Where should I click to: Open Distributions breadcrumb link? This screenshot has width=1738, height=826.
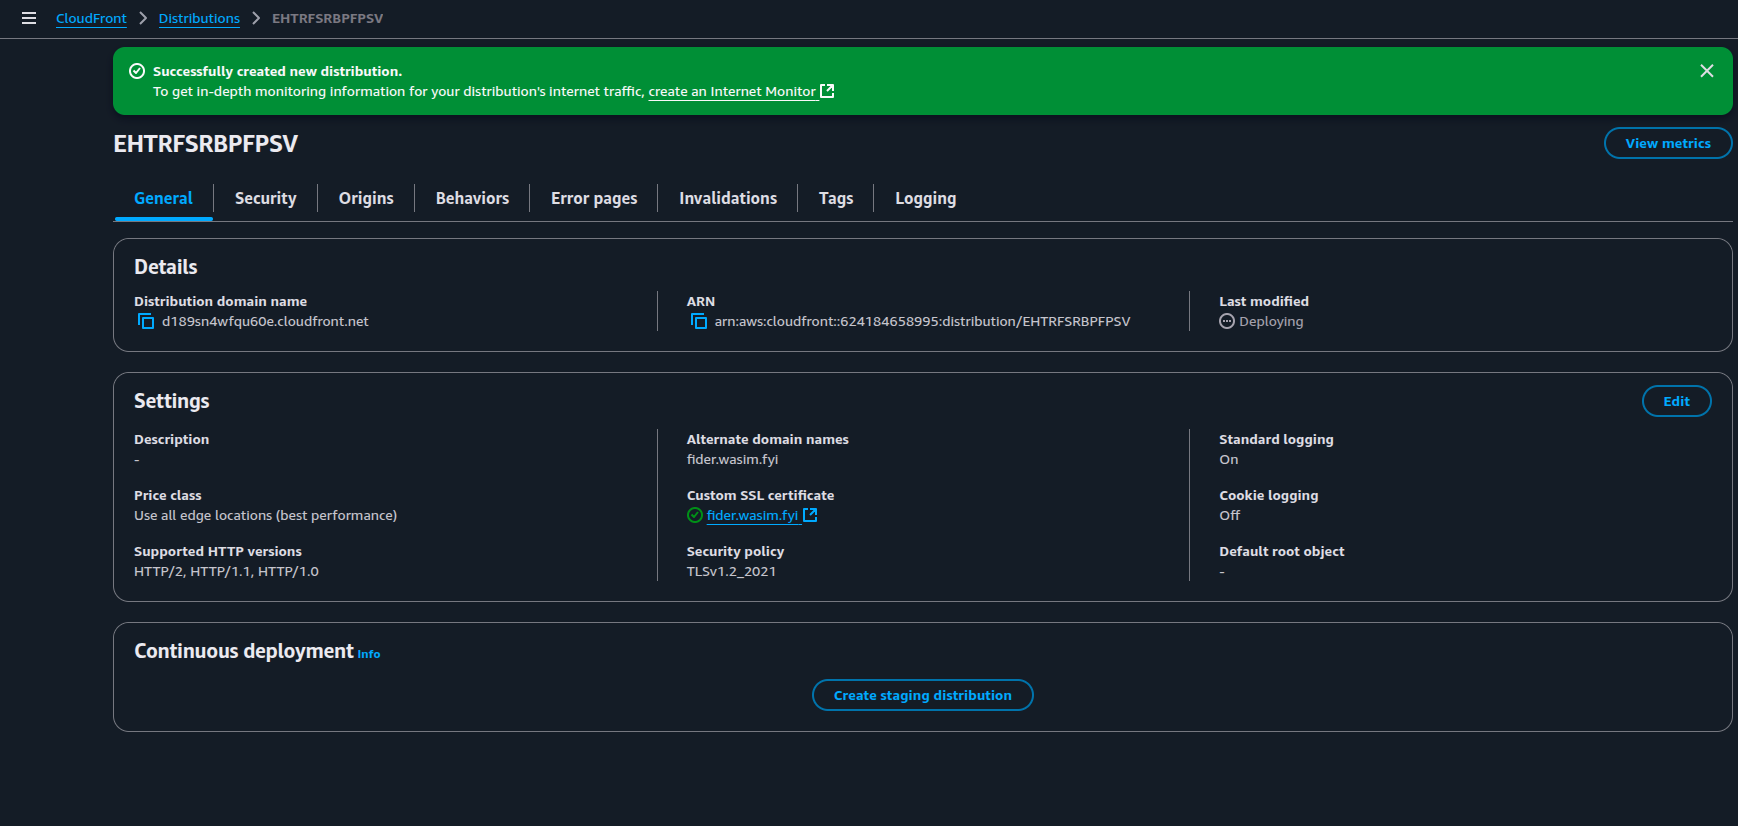199,18
